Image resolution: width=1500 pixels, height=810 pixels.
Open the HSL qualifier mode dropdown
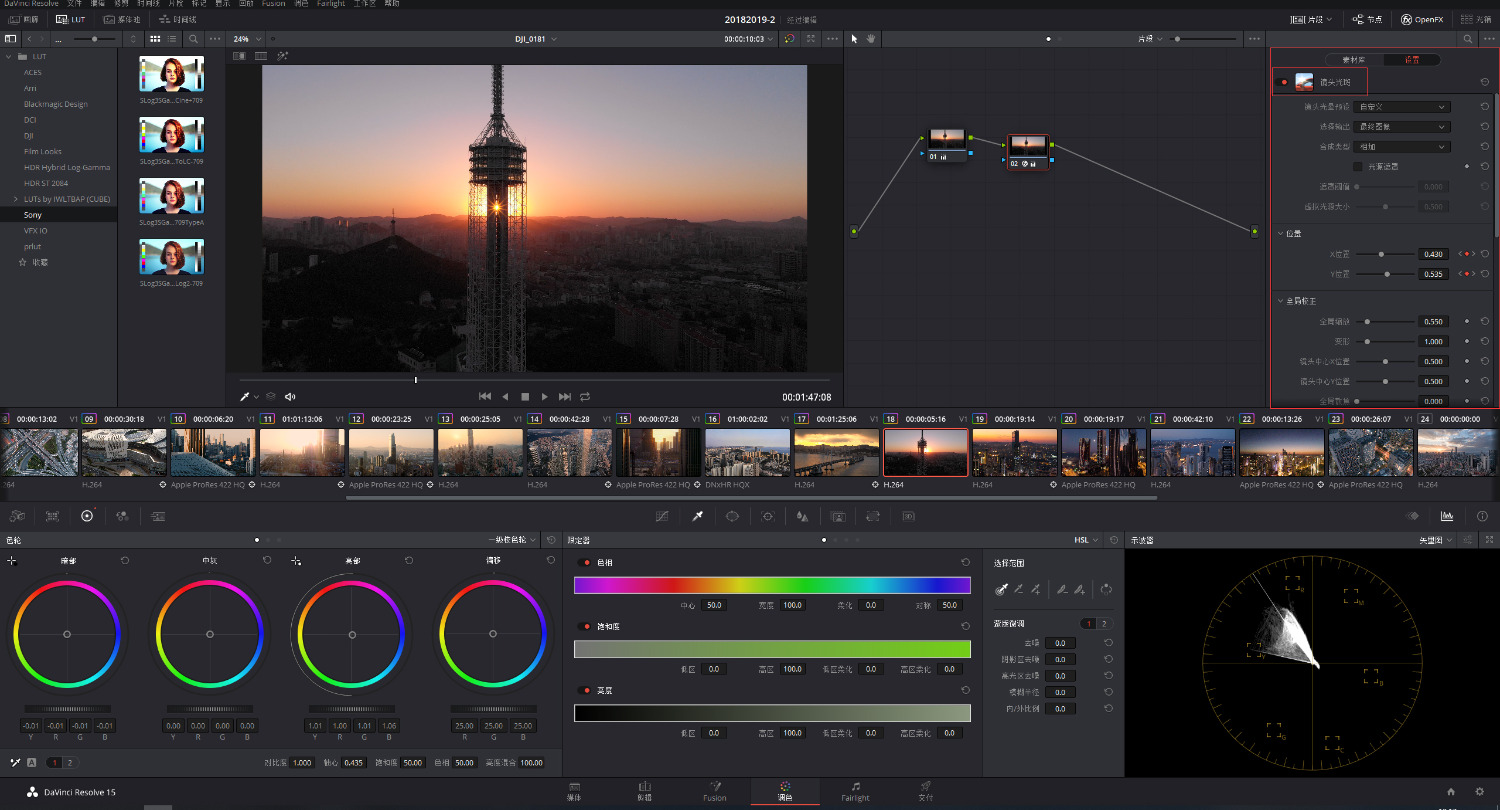coord(1086,540)
